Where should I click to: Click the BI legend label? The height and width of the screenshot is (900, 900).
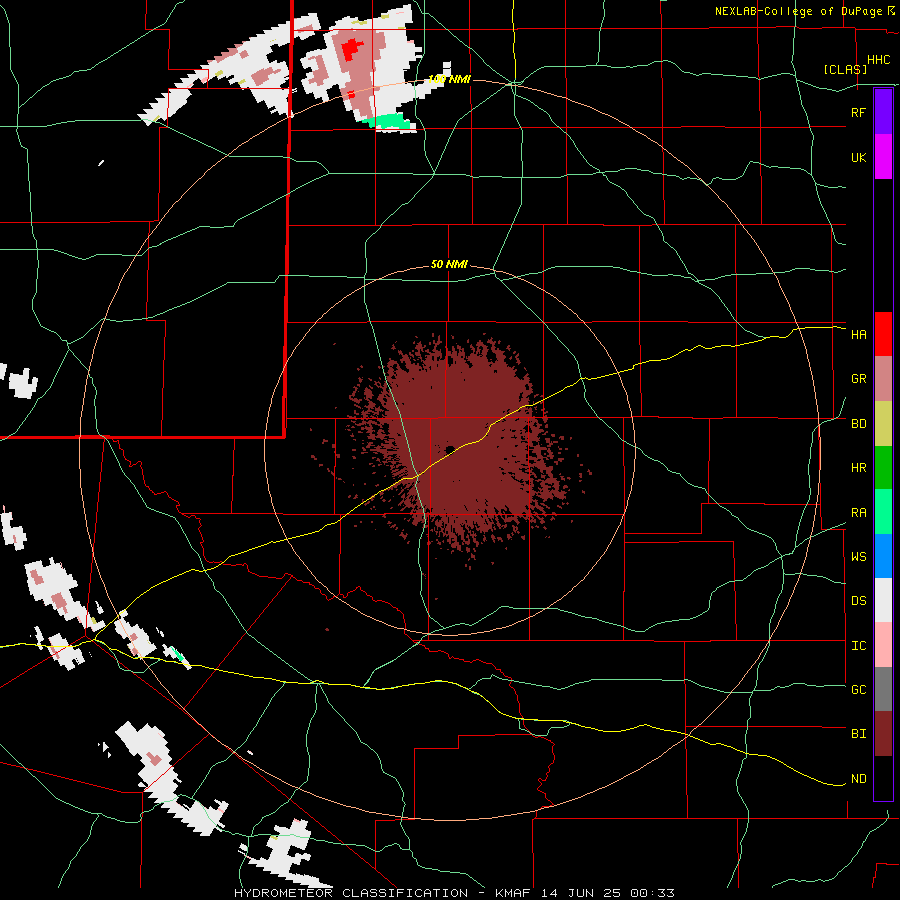[x=858, y=734]
